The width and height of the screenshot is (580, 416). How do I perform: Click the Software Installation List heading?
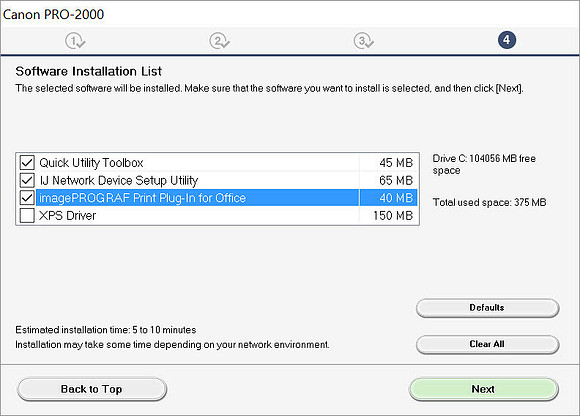point(89,71)
